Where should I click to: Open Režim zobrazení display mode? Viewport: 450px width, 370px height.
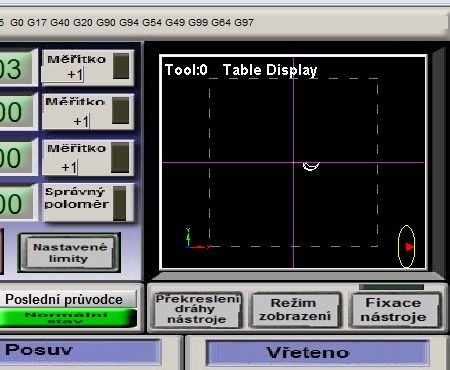pyautogui.click(x=295, y=309)
